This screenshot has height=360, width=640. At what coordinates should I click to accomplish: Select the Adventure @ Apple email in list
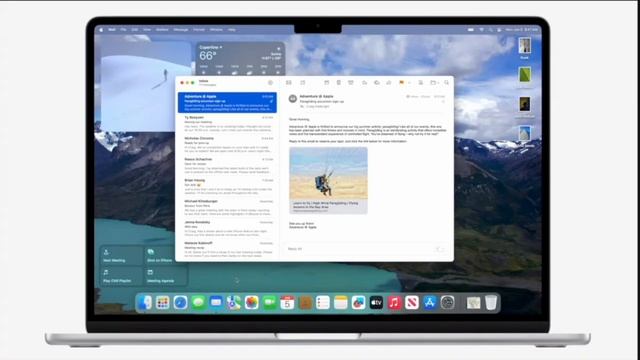227,102
